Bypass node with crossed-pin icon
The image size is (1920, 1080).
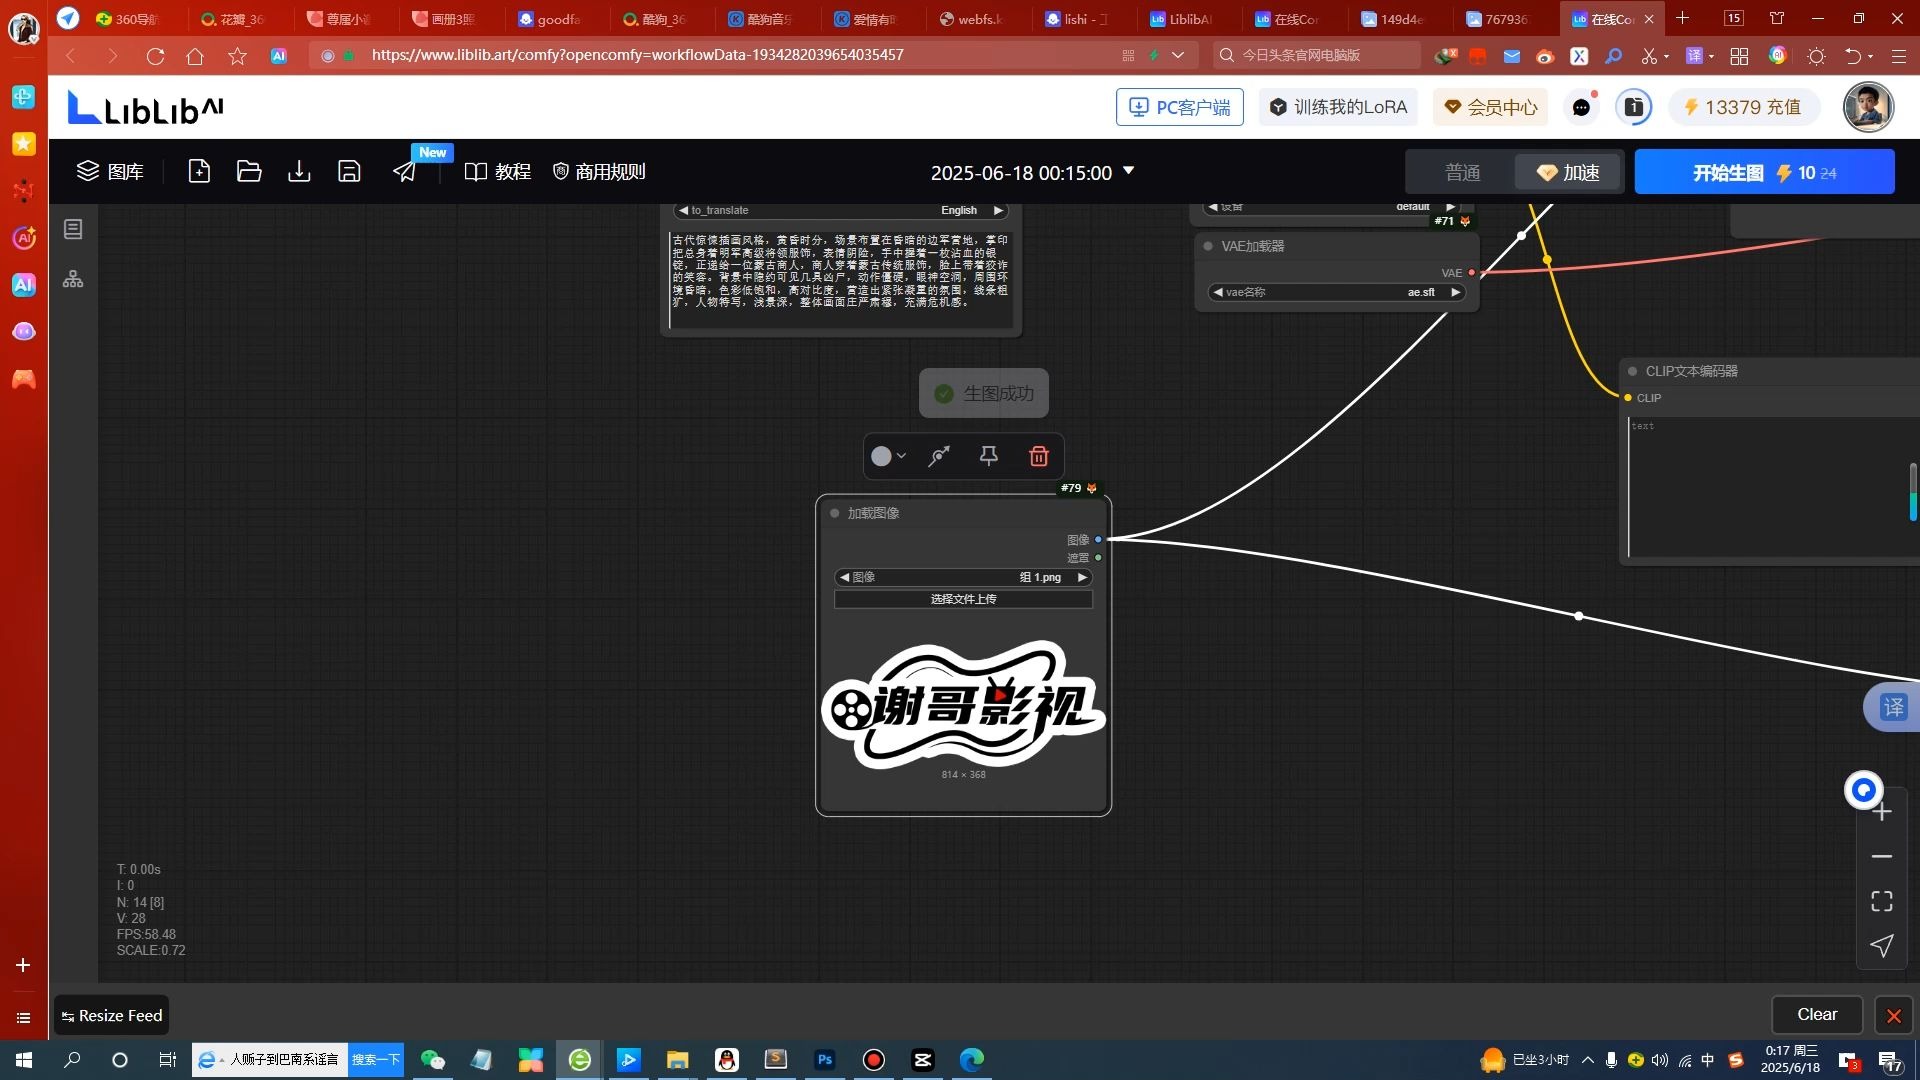click(x=939, y=456)
